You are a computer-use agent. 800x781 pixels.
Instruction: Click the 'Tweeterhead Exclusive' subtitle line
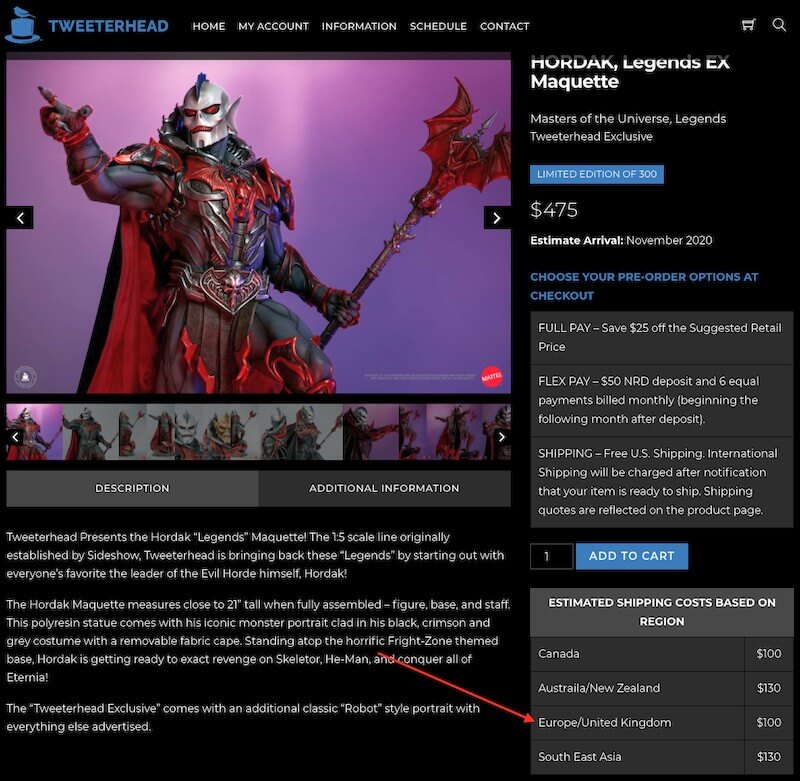pyautogui.click(x=591, y=137)
